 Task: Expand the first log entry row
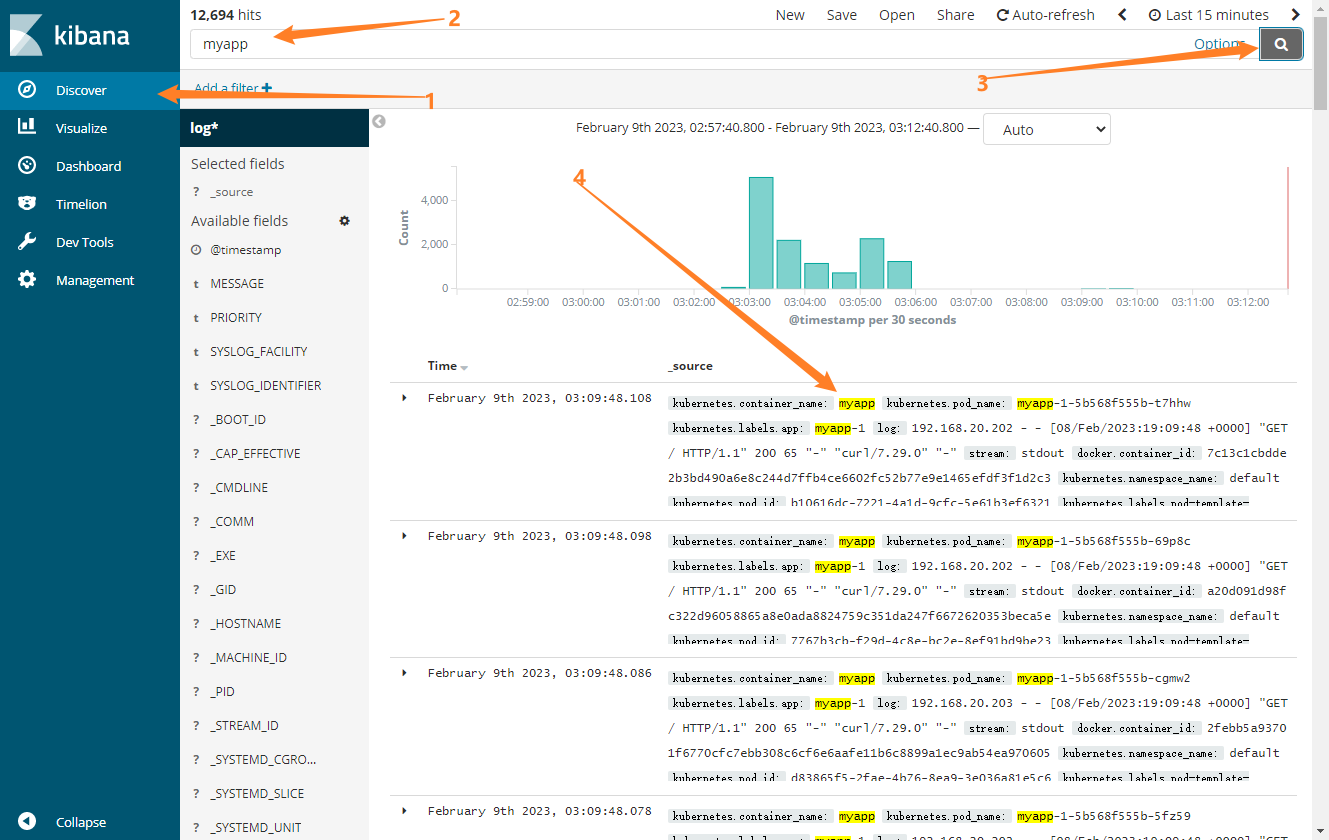click(405, 398)
